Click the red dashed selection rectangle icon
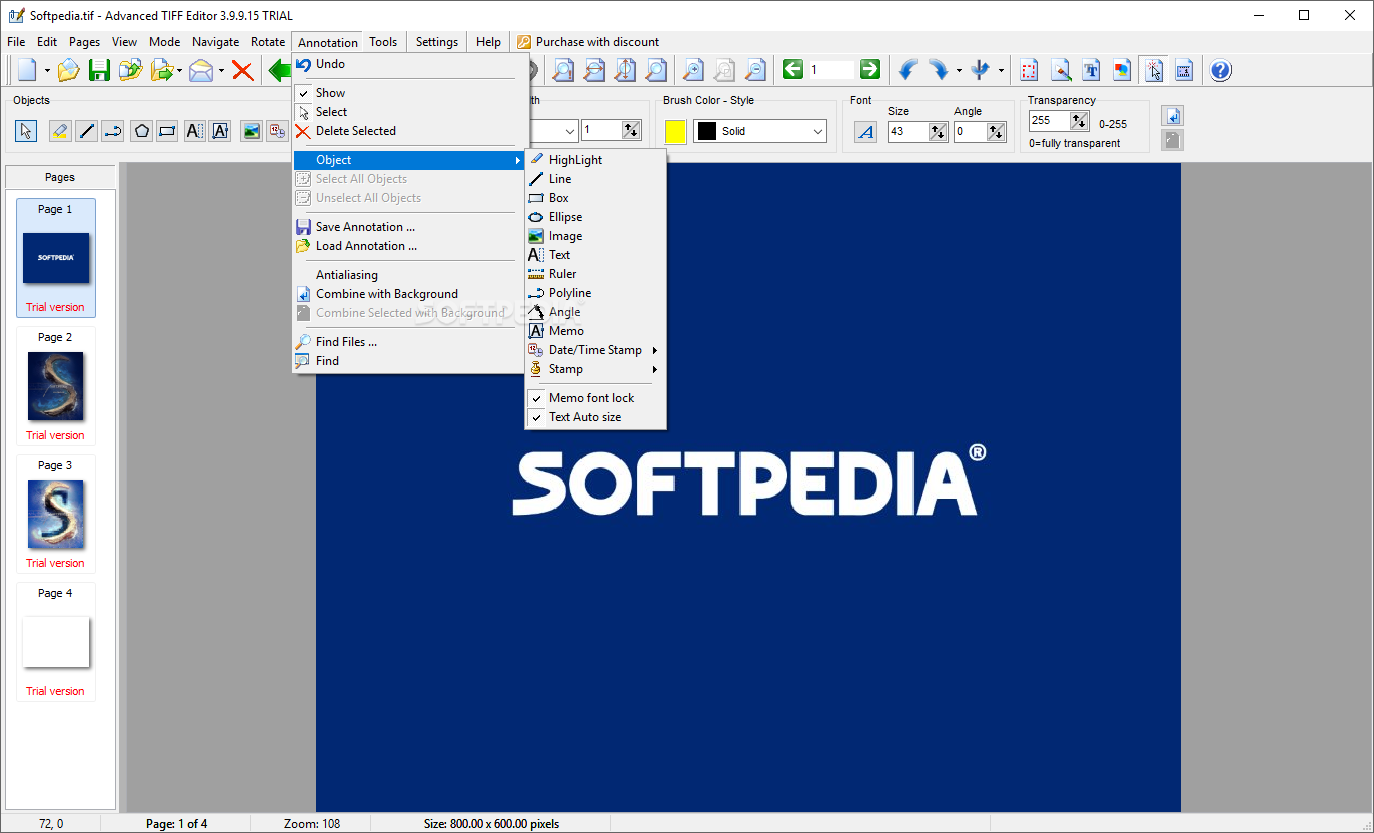The image size is (1374, 833). point(1029,70)
